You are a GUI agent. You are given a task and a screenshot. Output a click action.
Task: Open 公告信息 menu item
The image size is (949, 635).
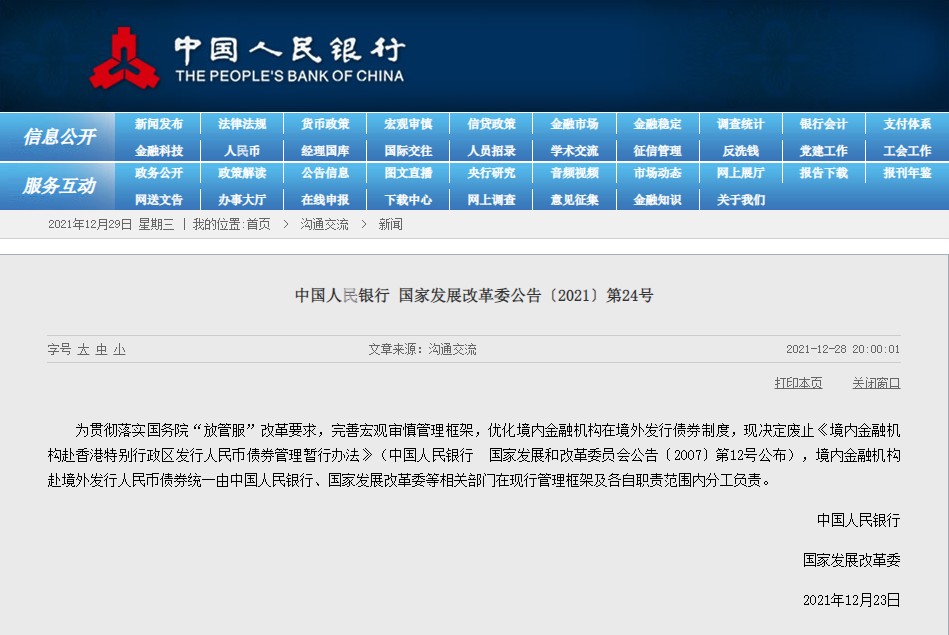325,173
